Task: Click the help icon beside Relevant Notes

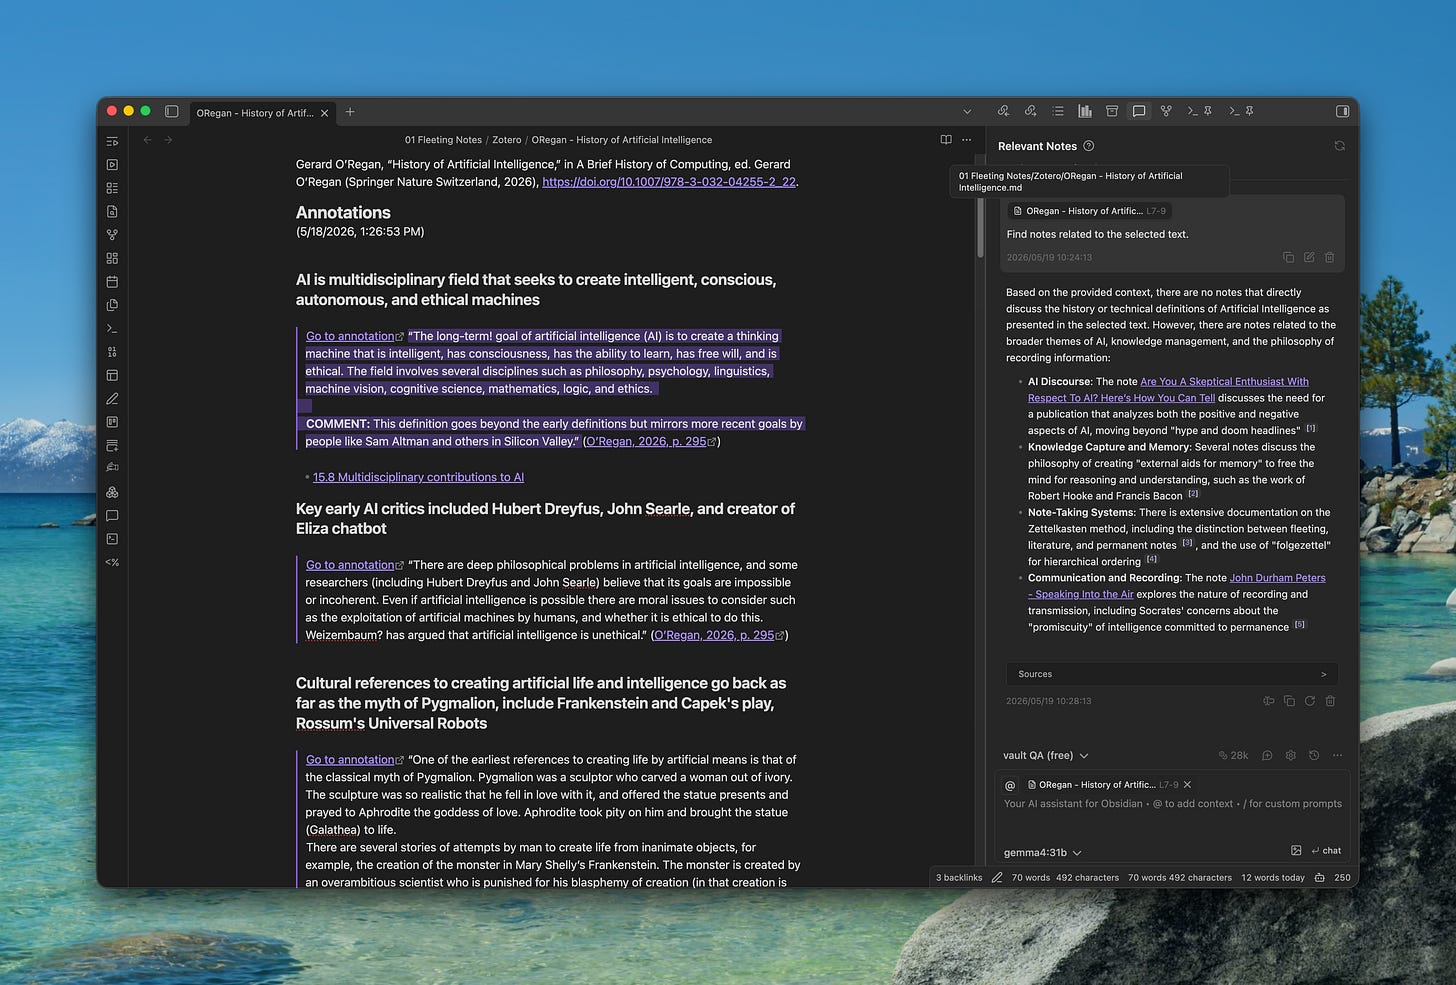Action: (1089, 146)
